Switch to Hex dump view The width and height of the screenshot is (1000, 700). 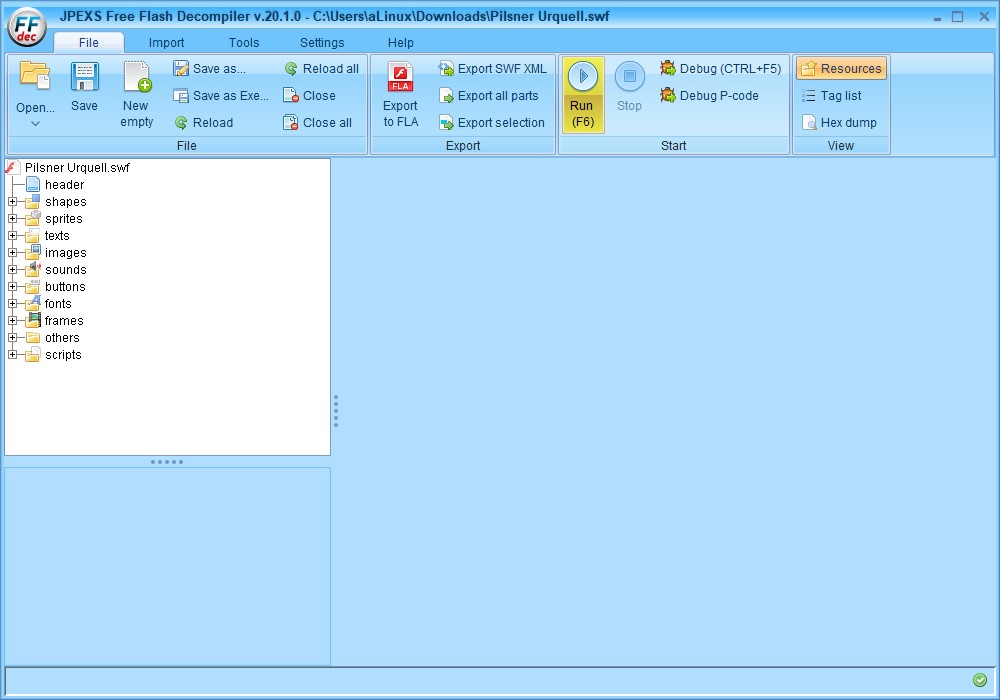pos(839,122)
